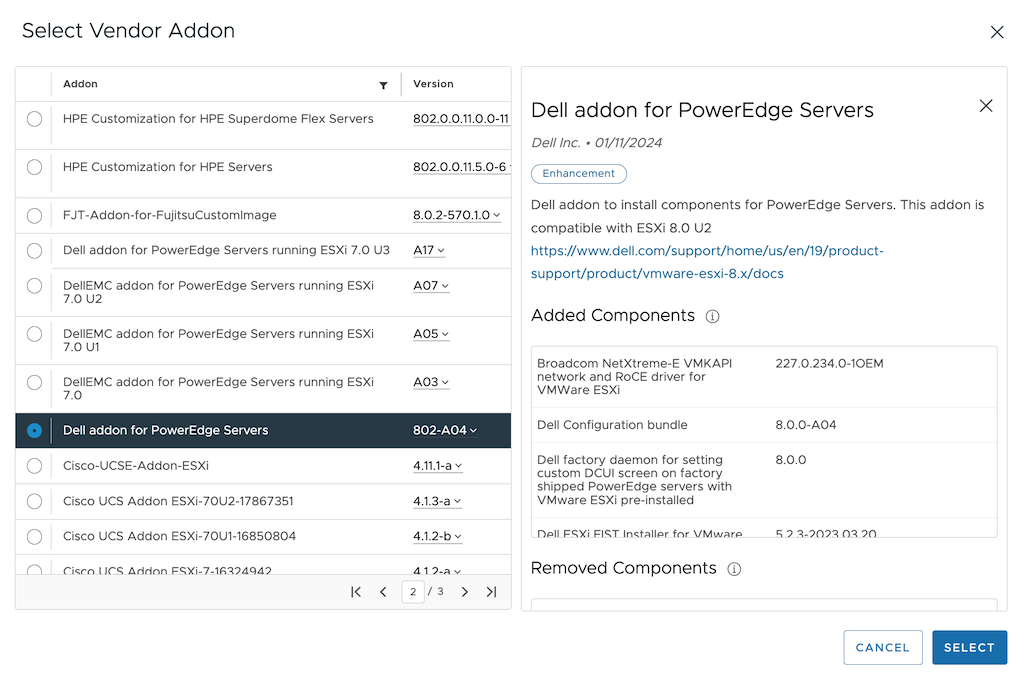The height and width of the screenshot is (678, 1024).
Task: Expand the 4.1.3-a version dropdown
Action: pos(438,501)
